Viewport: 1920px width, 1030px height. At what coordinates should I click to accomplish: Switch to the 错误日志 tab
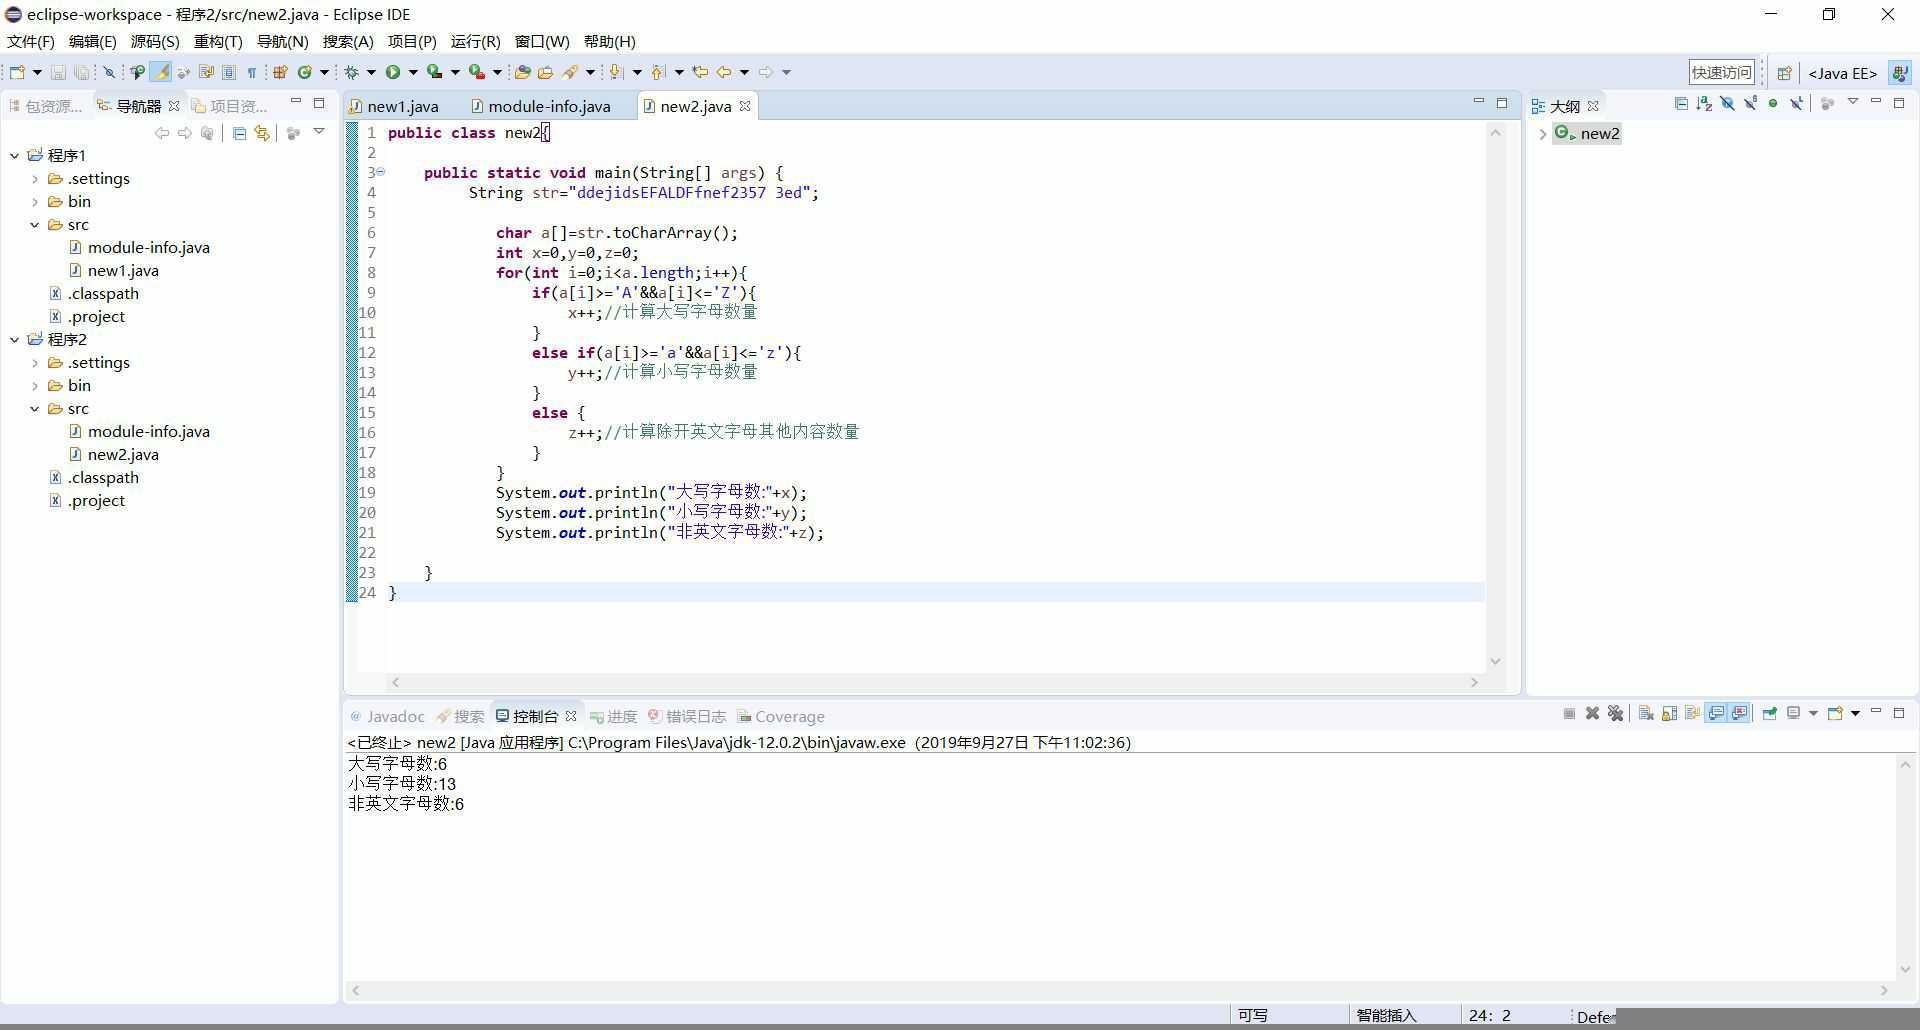687,716
